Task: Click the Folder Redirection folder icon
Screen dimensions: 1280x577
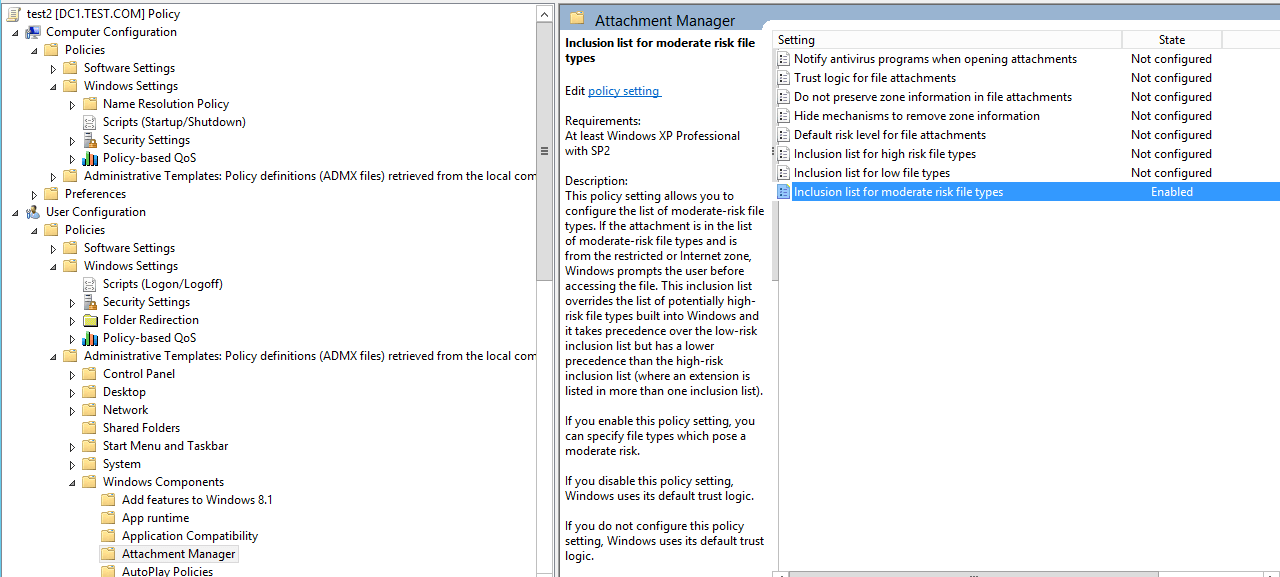Action: tap(89, 320)
